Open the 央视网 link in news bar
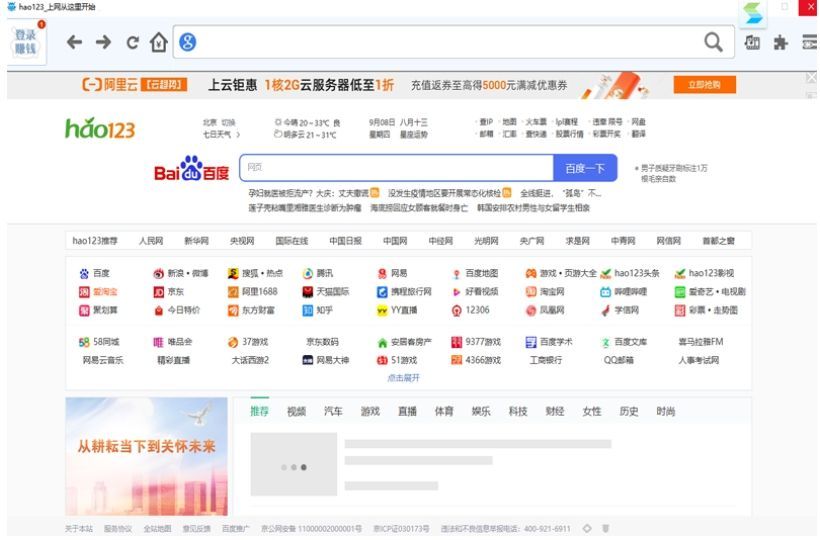The width and height of the screenshot is (820, 540). coord(242,241)
